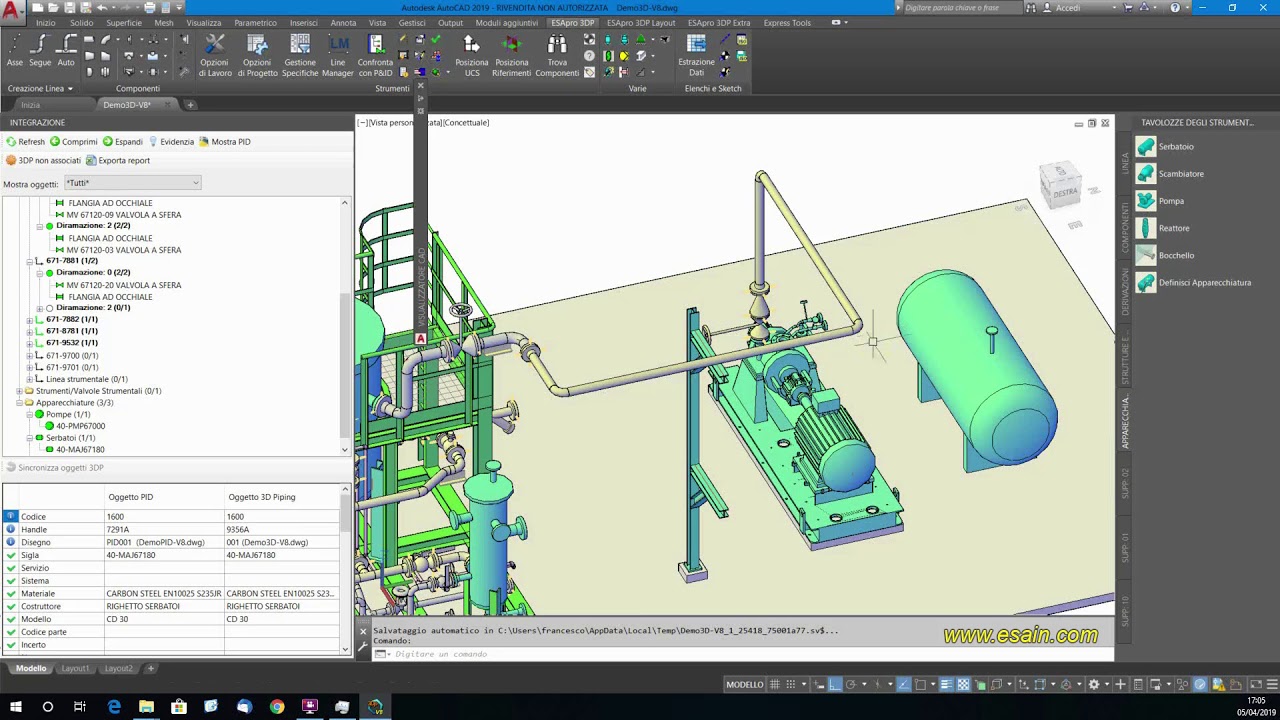Viewport: 1280px width, 720px height.
Task: Toggle ortho mode in status bar
Action: 835,684
